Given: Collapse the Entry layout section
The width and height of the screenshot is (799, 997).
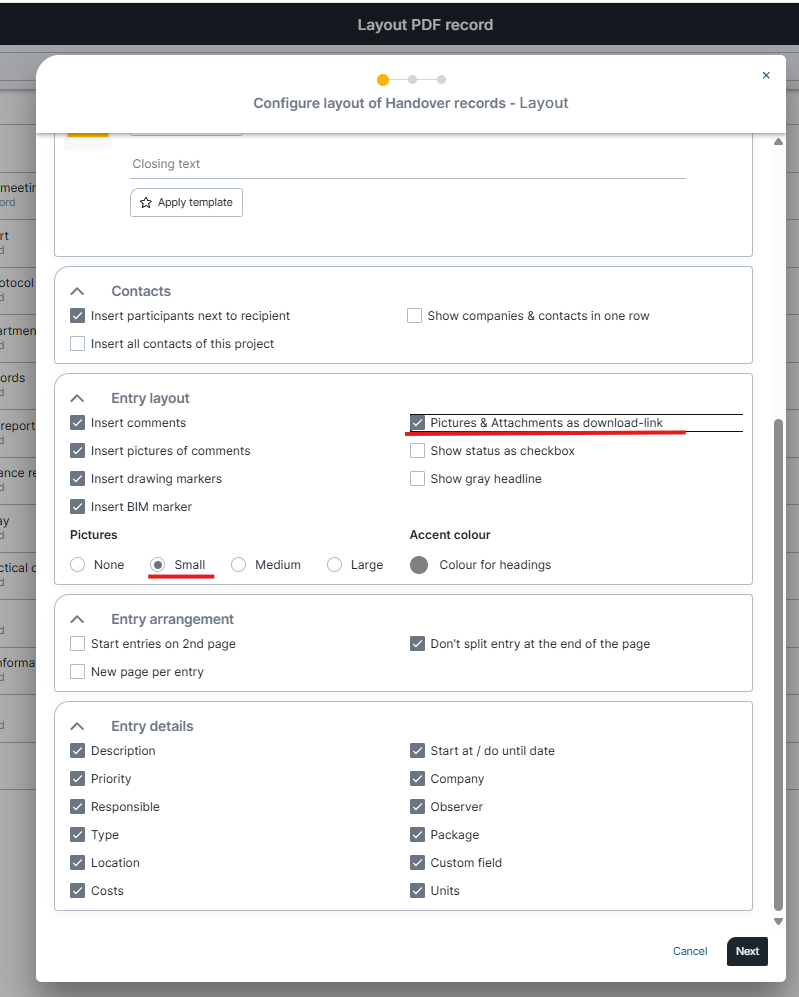Looking at the screenshot, I should 78,399.
